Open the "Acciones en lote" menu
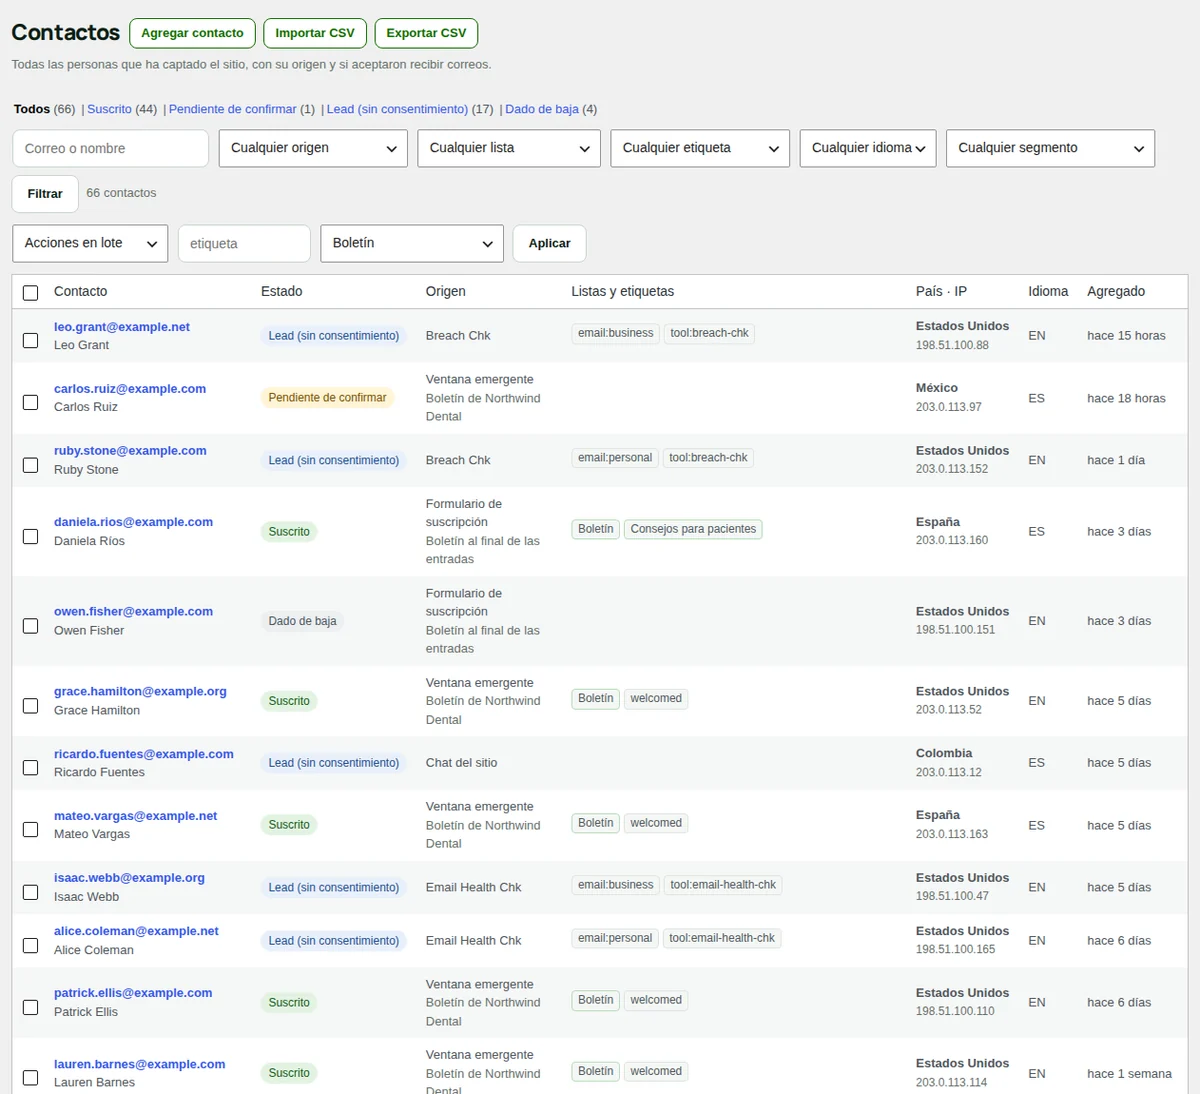1200x1094 pixels. tap(90, 243)
